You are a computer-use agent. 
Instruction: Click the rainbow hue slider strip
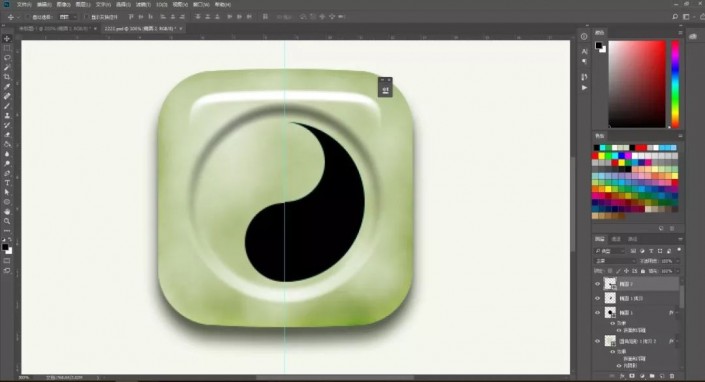pyautogui.click(x=675, y=84)
